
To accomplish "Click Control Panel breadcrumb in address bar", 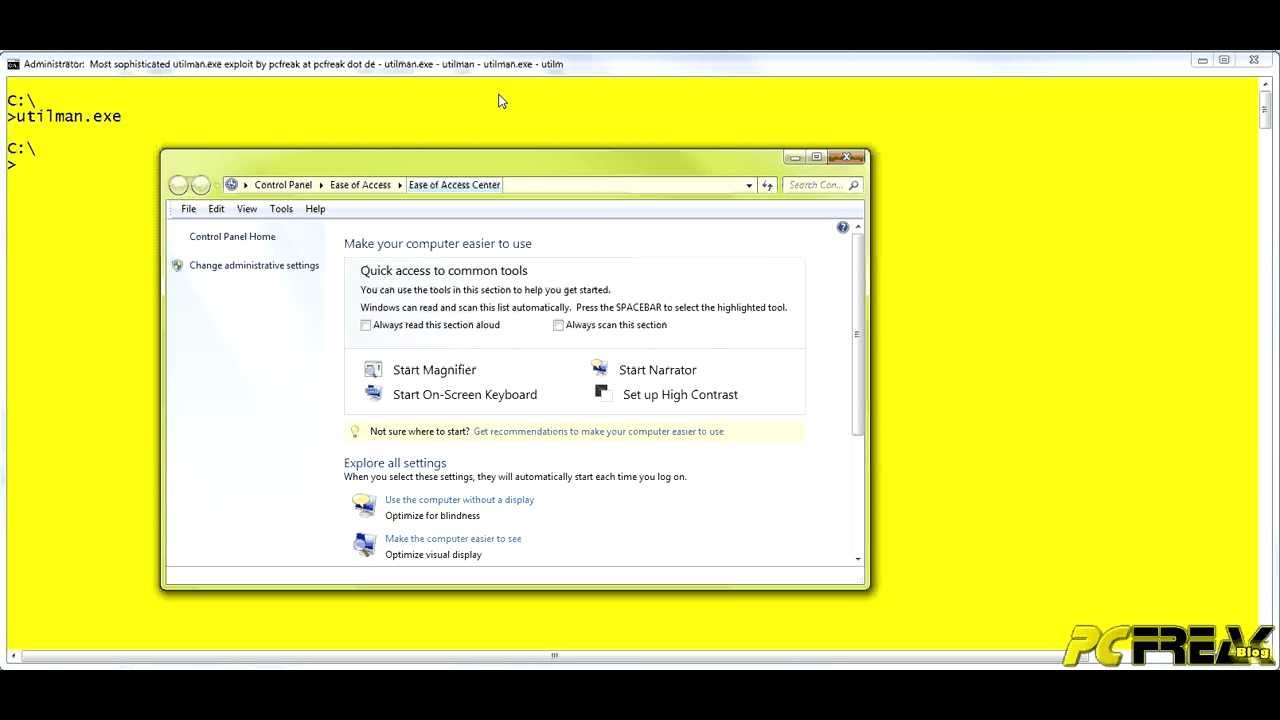I will tap(283, 185).
